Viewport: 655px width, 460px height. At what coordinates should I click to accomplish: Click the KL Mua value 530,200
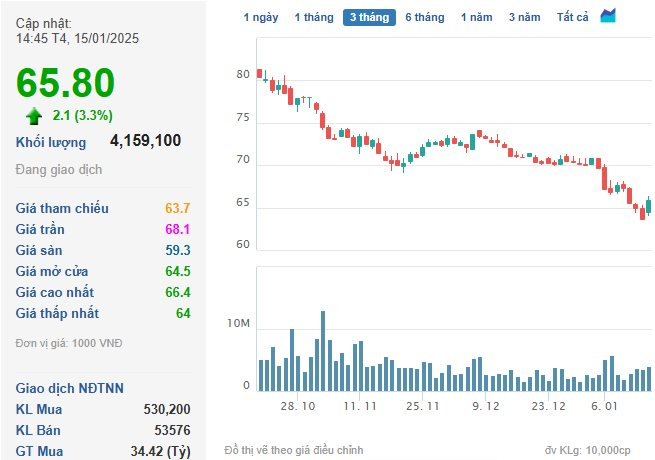tap(167, 409)
